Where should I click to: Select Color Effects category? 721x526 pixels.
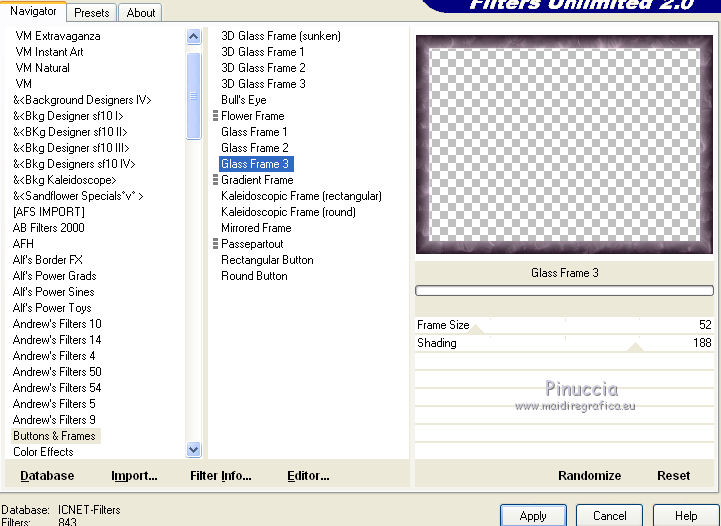(43, 452)
